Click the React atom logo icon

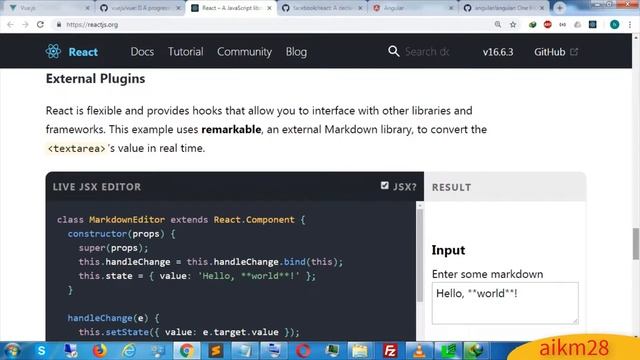click(x=53, y=51)
